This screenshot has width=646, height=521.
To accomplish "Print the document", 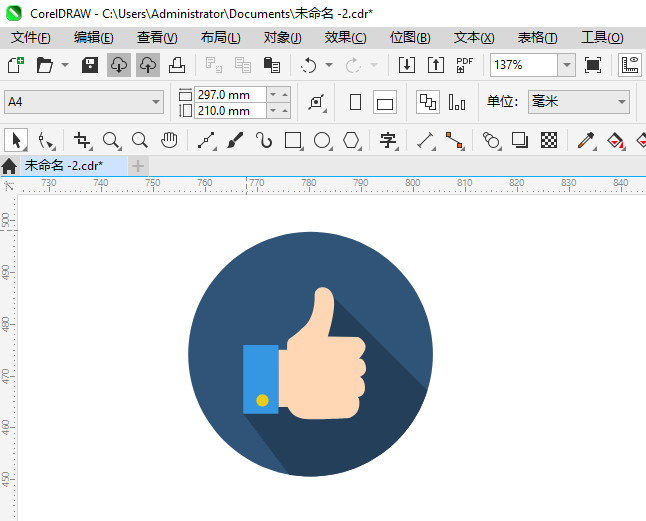I will tap(177, 65).
